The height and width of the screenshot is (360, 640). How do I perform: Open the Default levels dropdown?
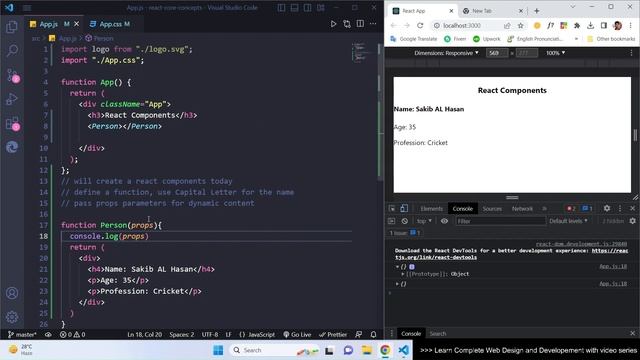(x=568, y=221)
